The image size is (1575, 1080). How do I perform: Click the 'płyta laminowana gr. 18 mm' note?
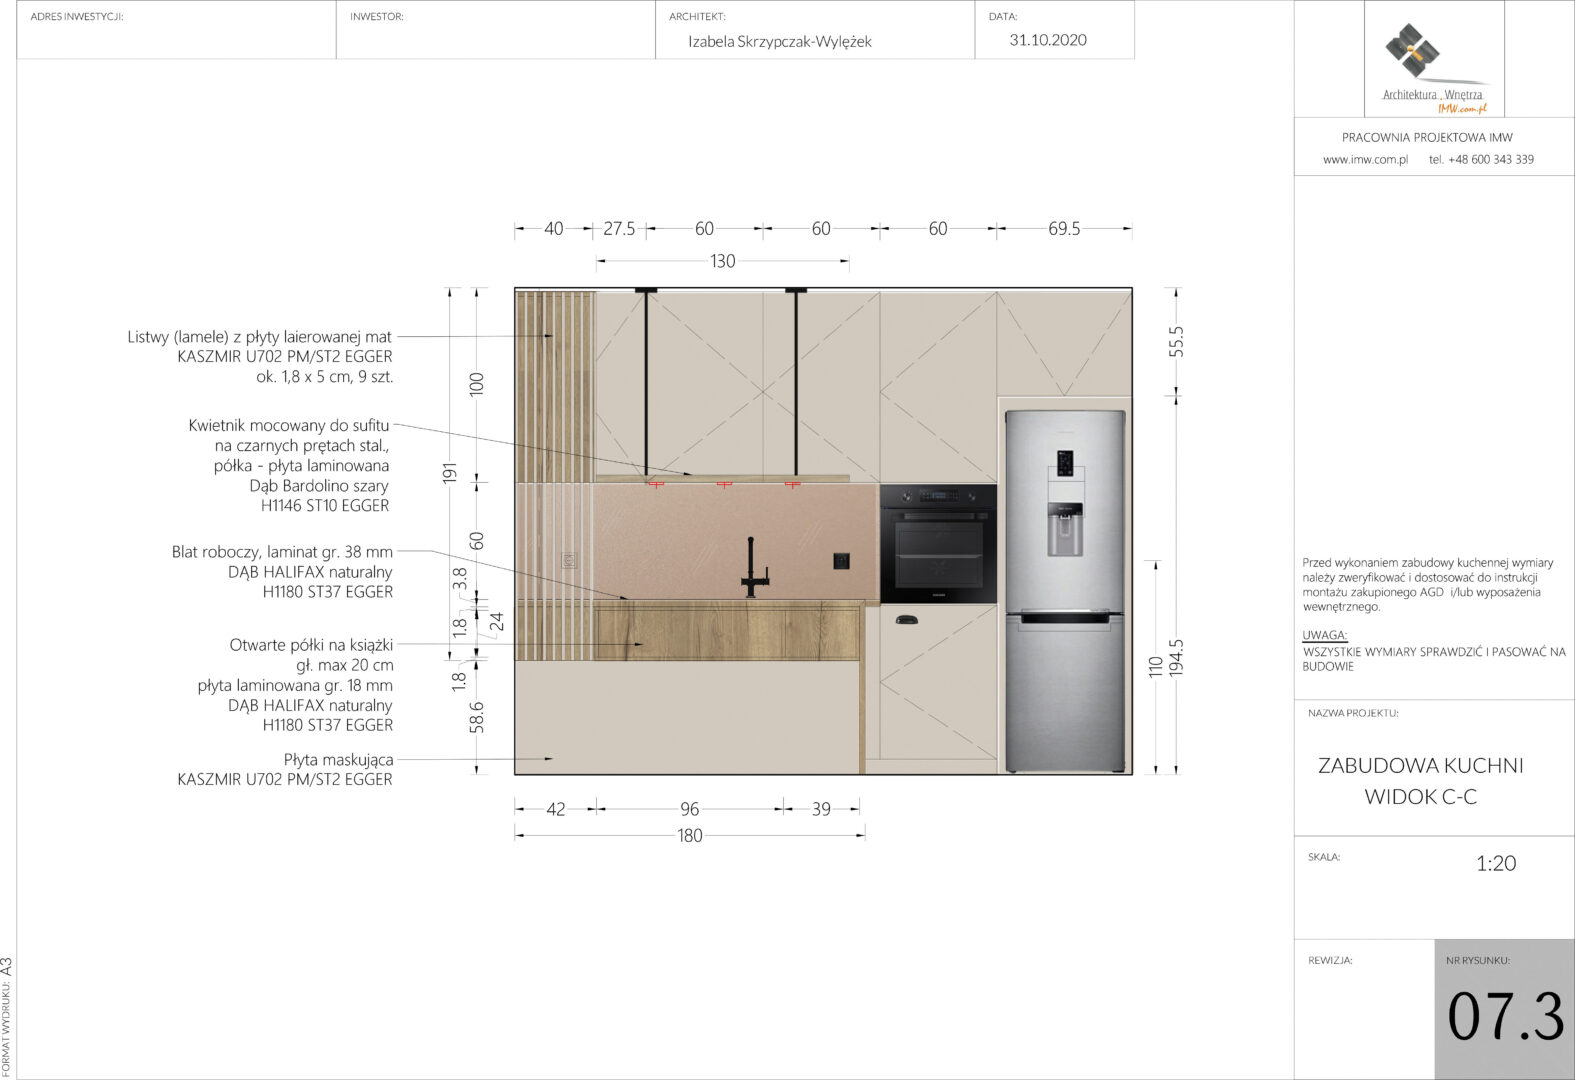295,685
